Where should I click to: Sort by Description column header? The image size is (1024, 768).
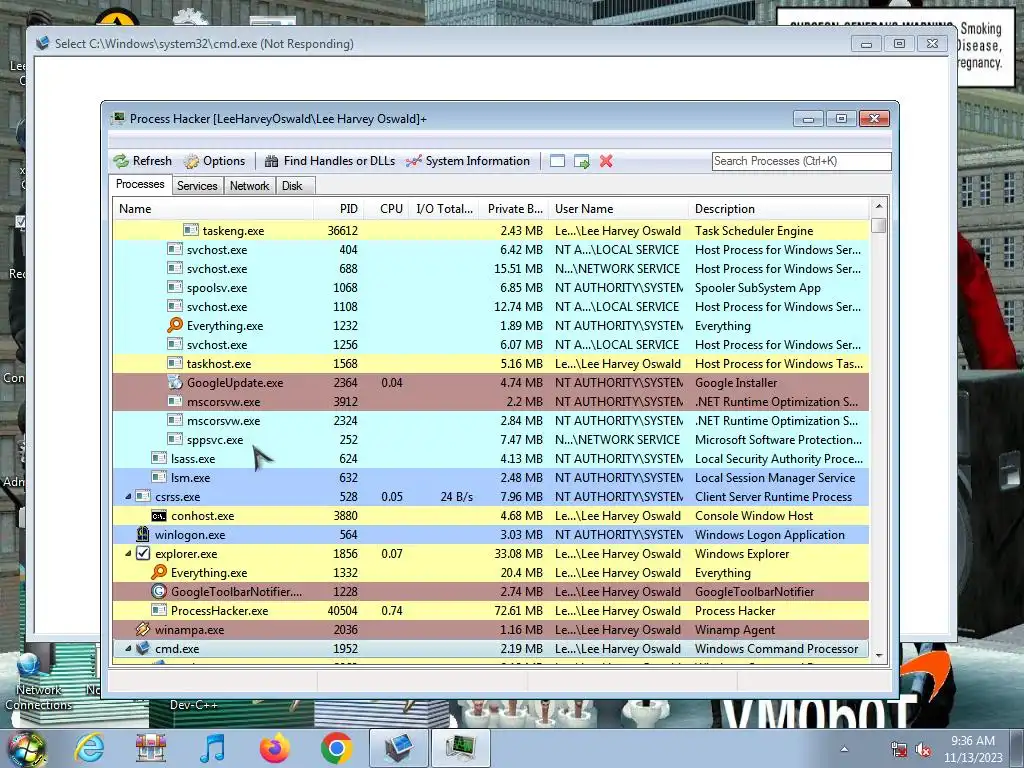(778, 209)
